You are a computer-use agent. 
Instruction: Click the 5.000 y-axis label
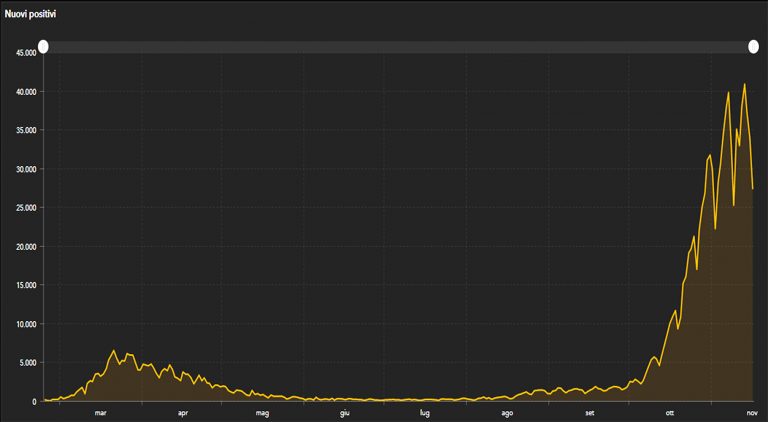pos(28,363)
